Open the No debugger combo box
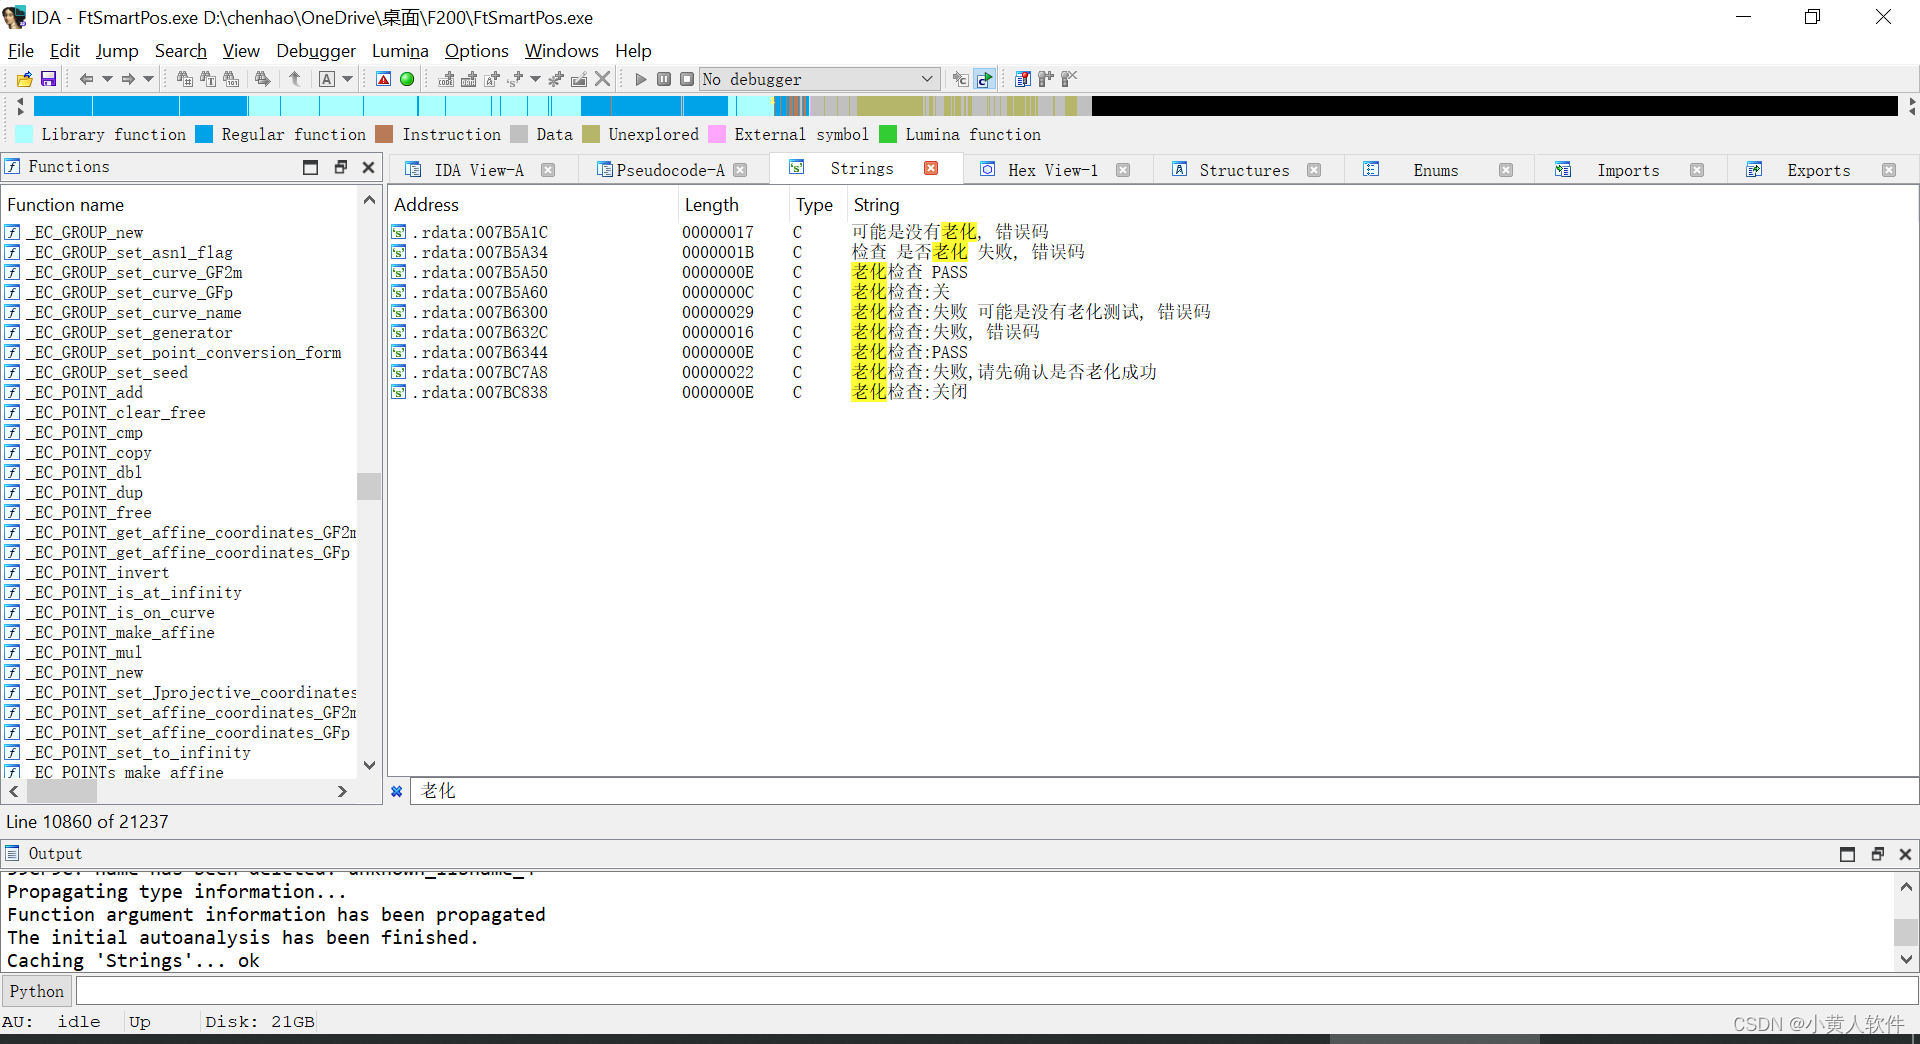This screenshot has width=1920, height=1044. click(x=818, y=79)
